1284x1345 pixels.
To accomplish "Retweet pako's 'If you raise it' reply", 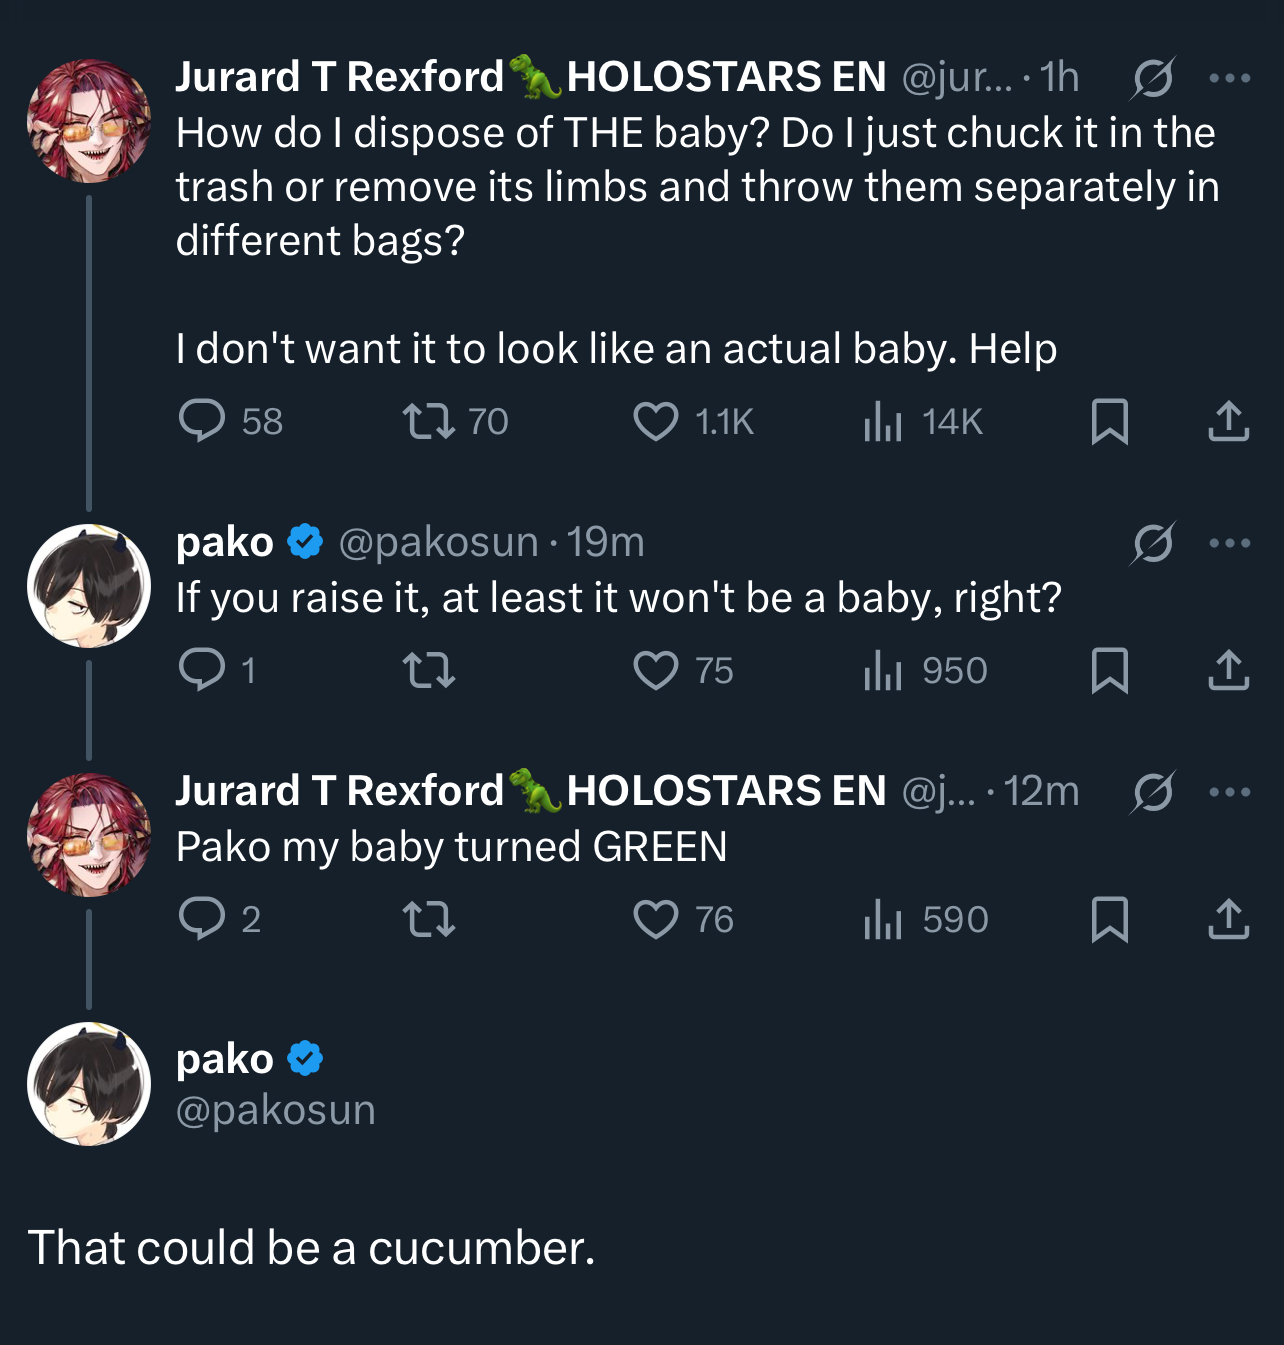I will pos(429,670).
